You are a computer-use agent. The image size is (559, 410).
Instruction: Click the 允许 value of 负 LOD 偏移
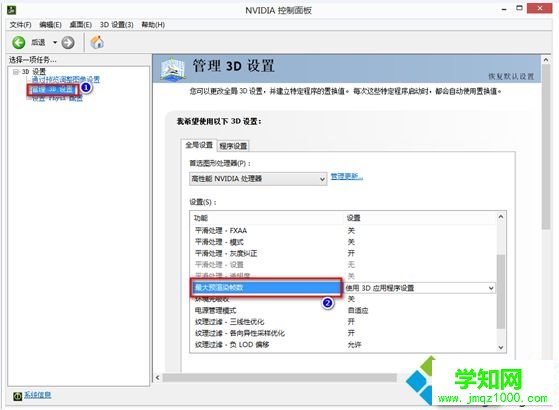(x=354, y=344)
